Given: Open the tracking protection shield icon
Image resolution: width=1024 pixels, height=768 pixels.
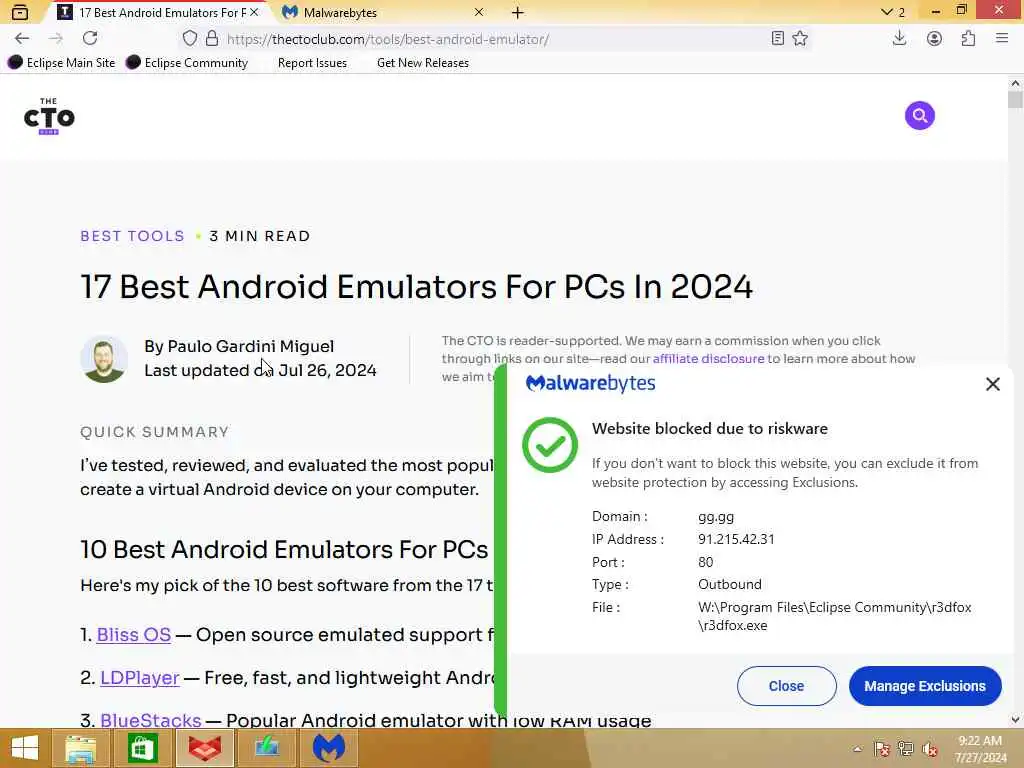Looking at the screenshot, I should pos(189,39).
